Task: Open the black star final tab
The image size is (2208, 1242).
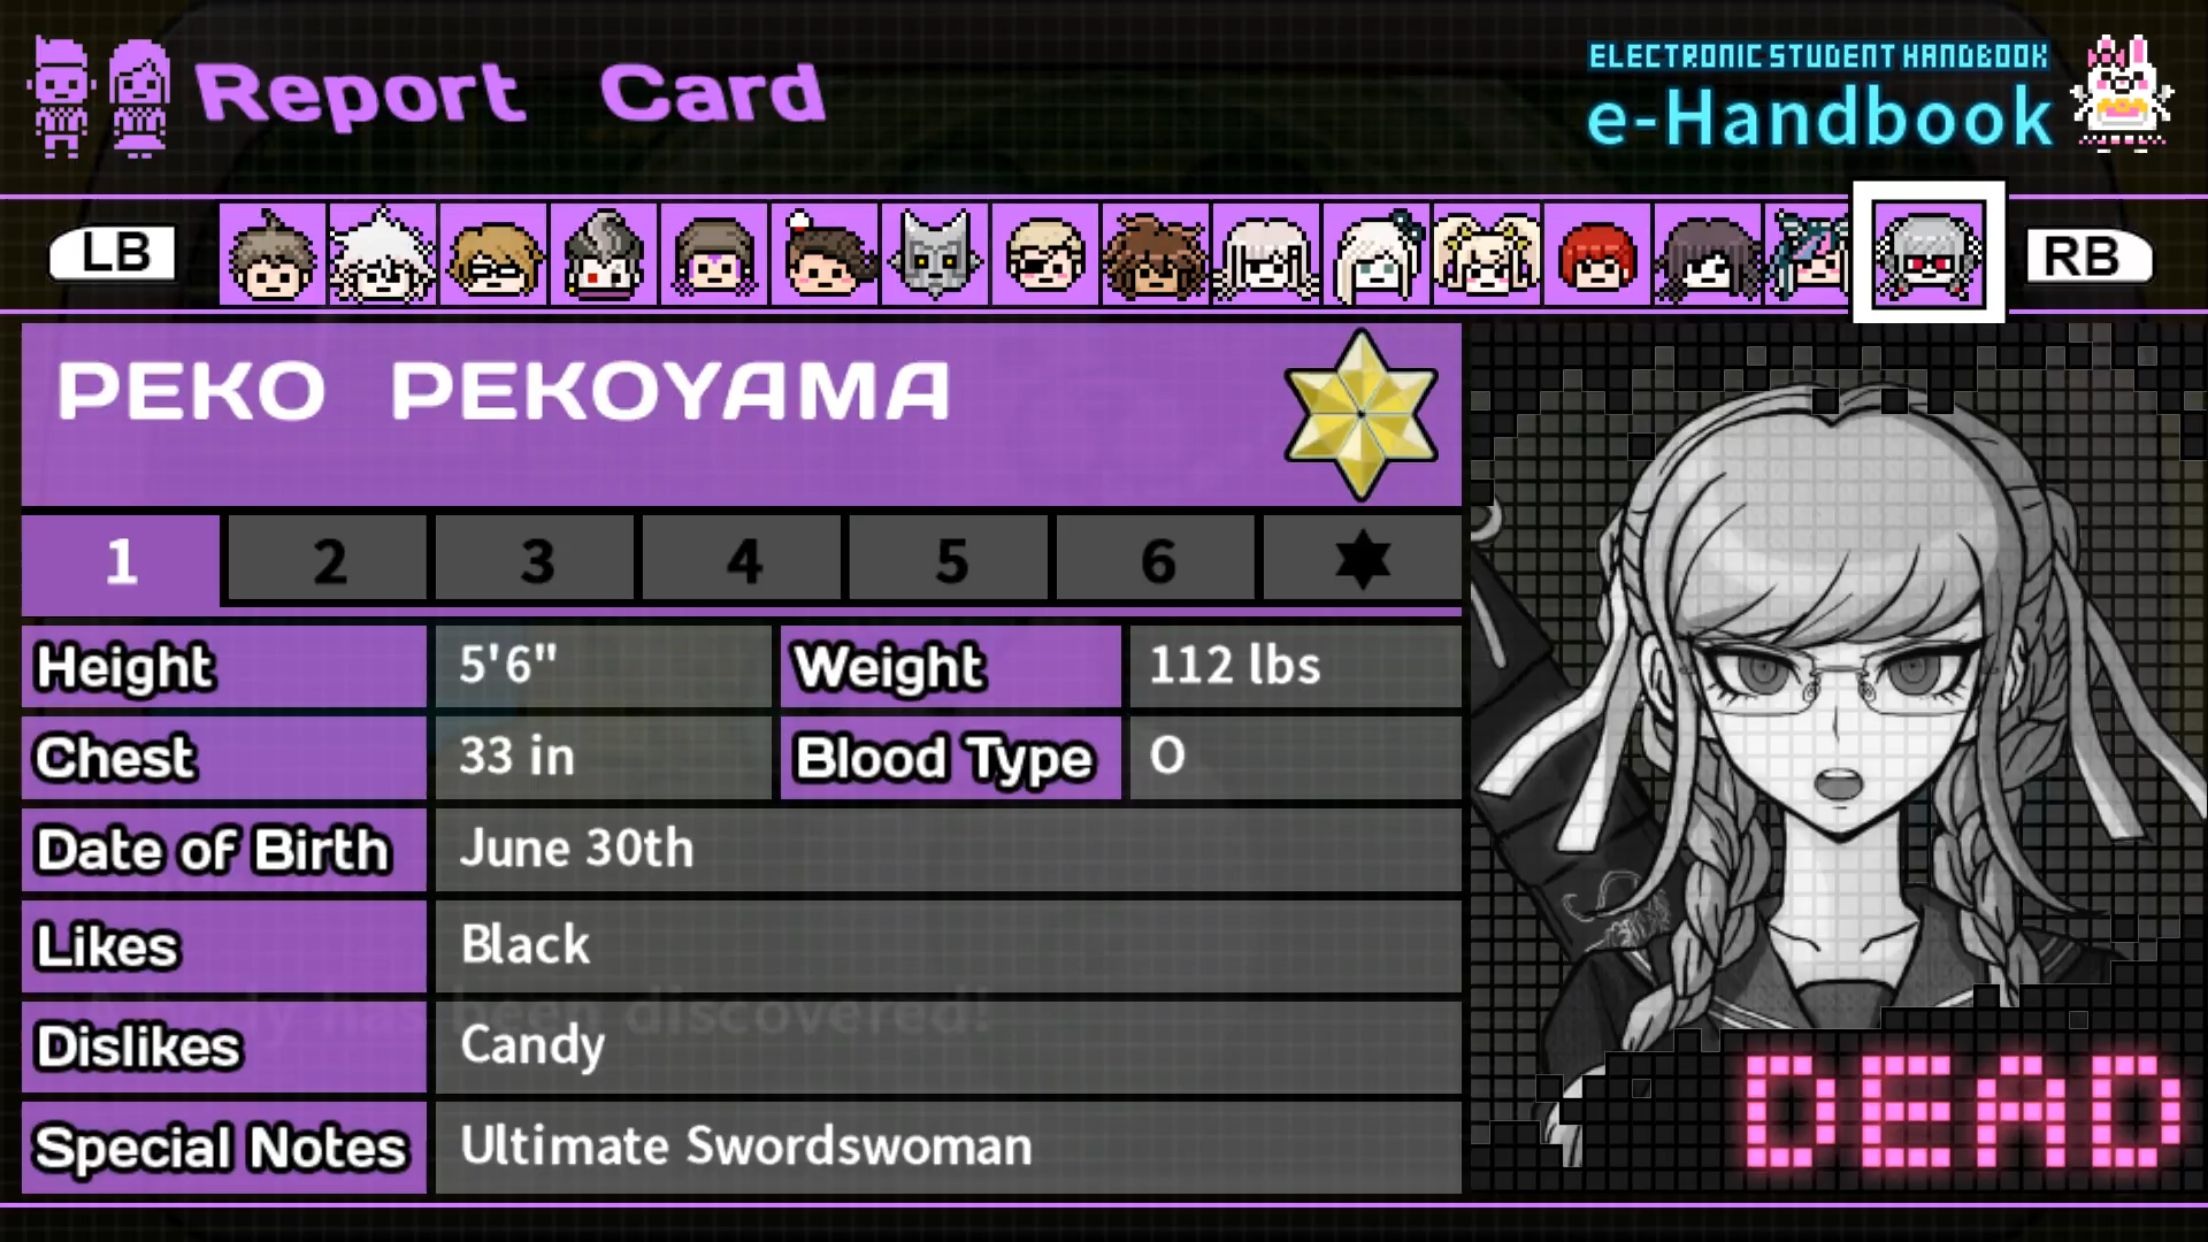Action: 1362,560
